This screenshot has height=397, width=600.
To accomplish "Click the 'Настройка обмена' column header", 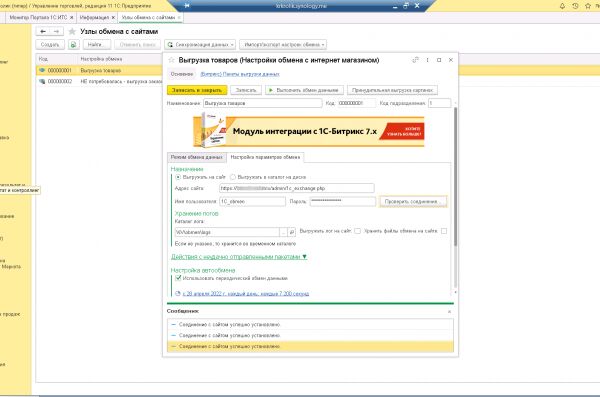I will point(101,59).
